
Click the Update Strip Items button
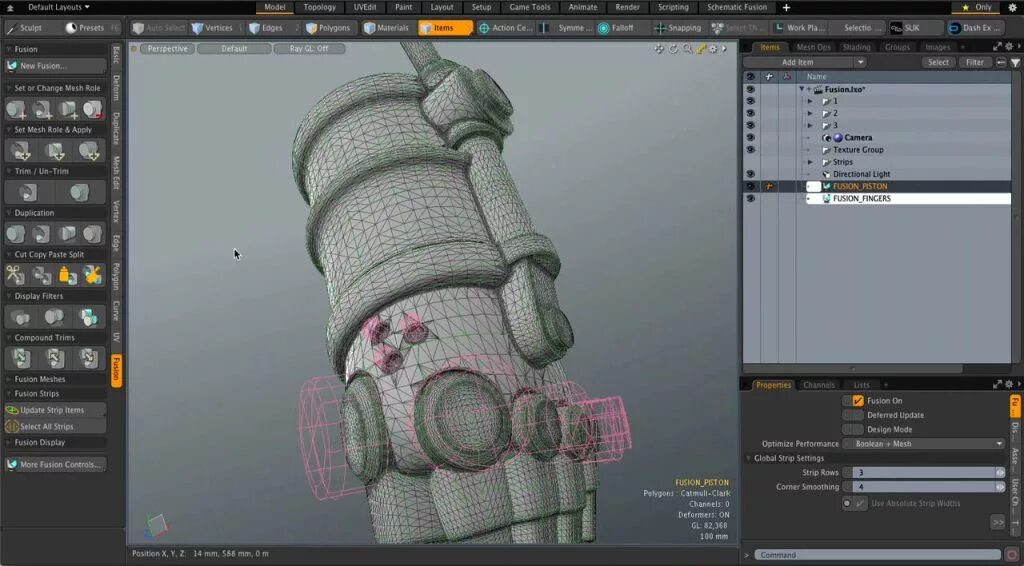click(55, 410)
